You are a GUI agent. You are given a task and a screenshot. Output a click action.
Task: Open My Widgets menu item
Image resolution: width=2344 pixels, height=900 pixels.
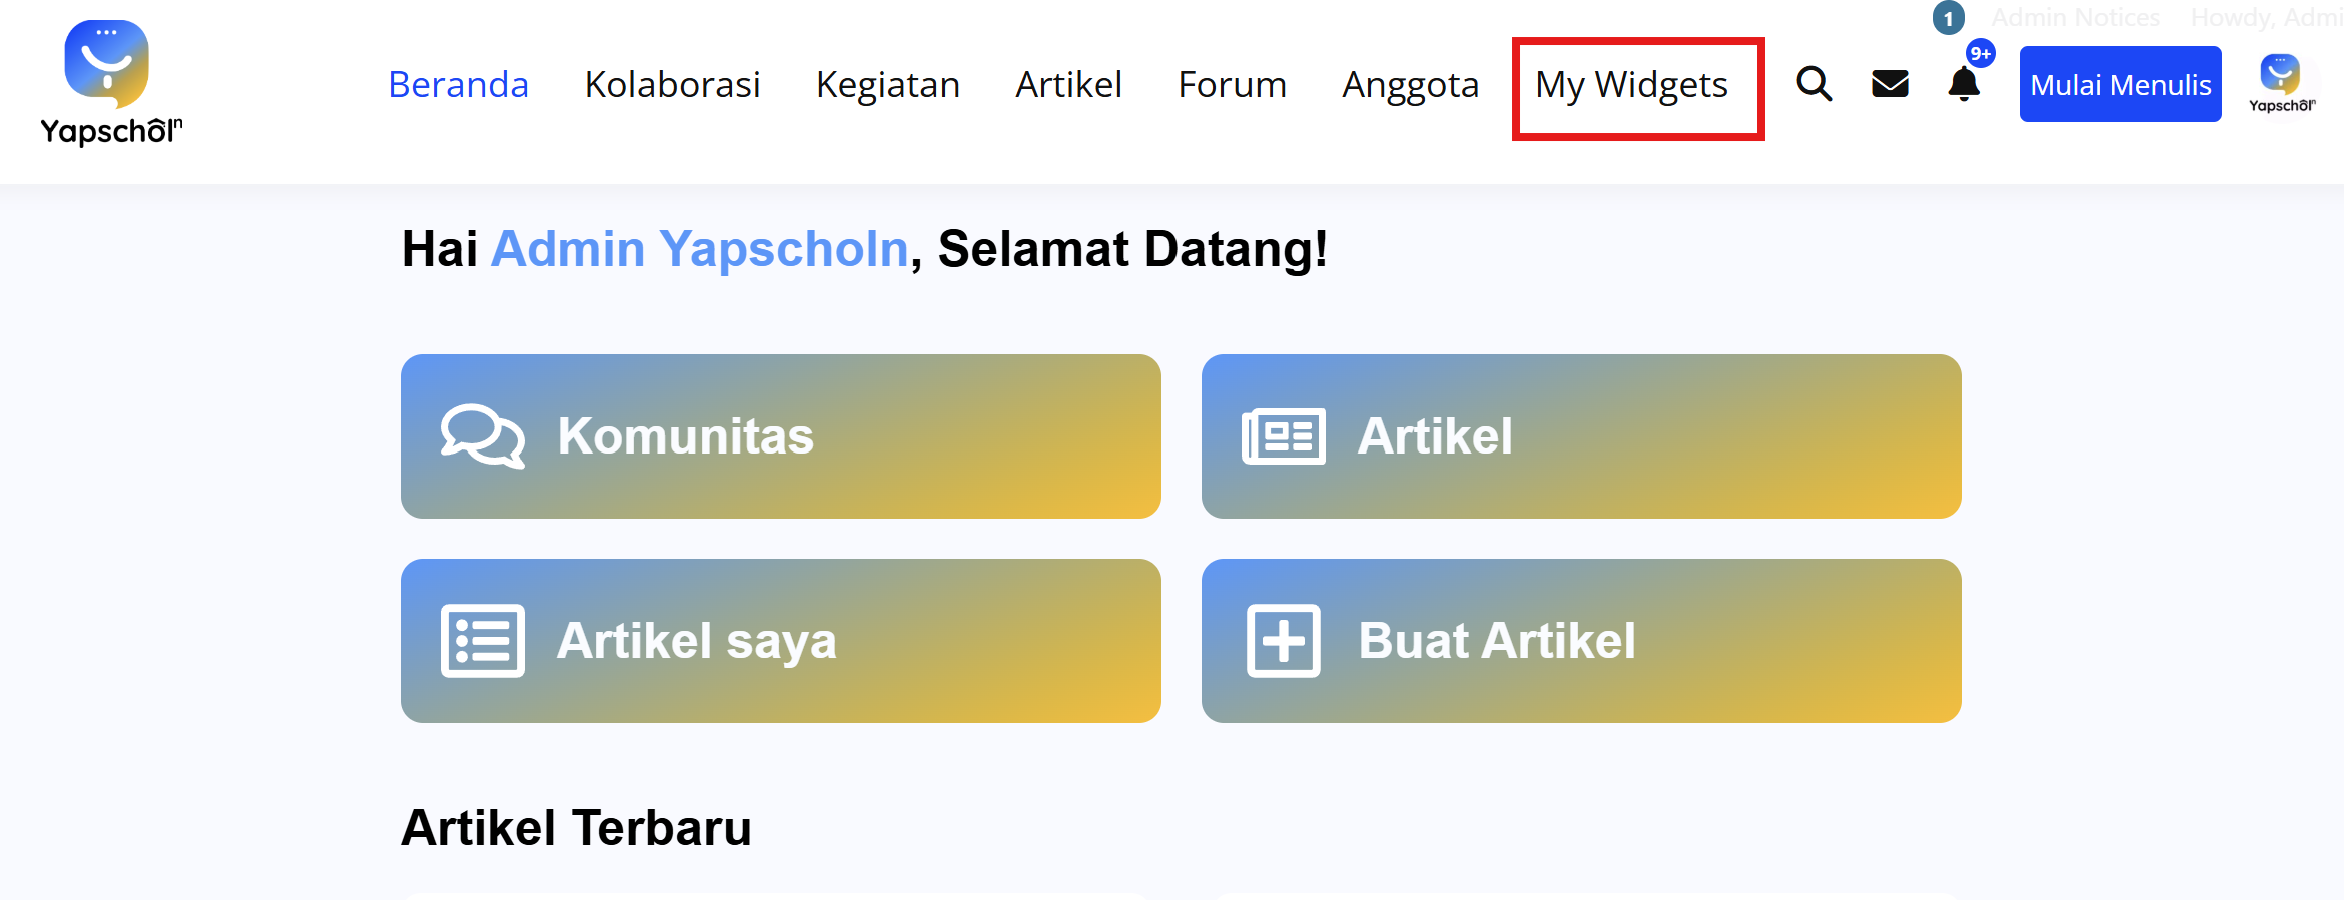coord(1631,85)
